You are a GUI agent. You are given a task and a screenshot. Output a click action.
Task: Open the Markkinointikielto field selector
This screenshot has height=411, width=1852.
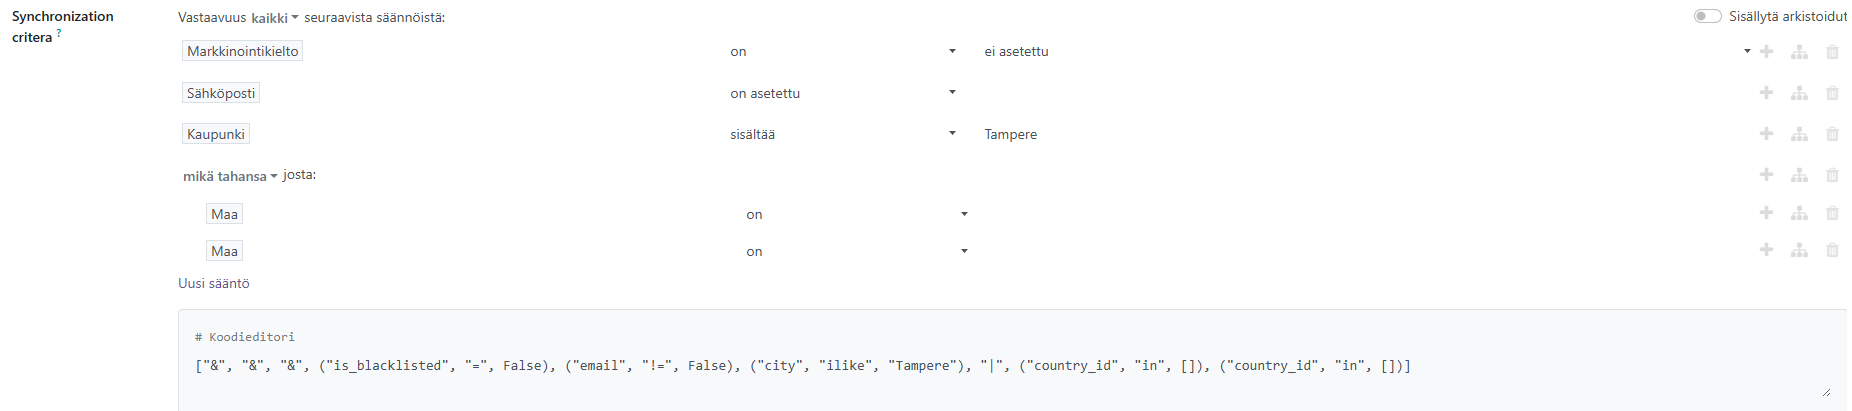[242, 51]
